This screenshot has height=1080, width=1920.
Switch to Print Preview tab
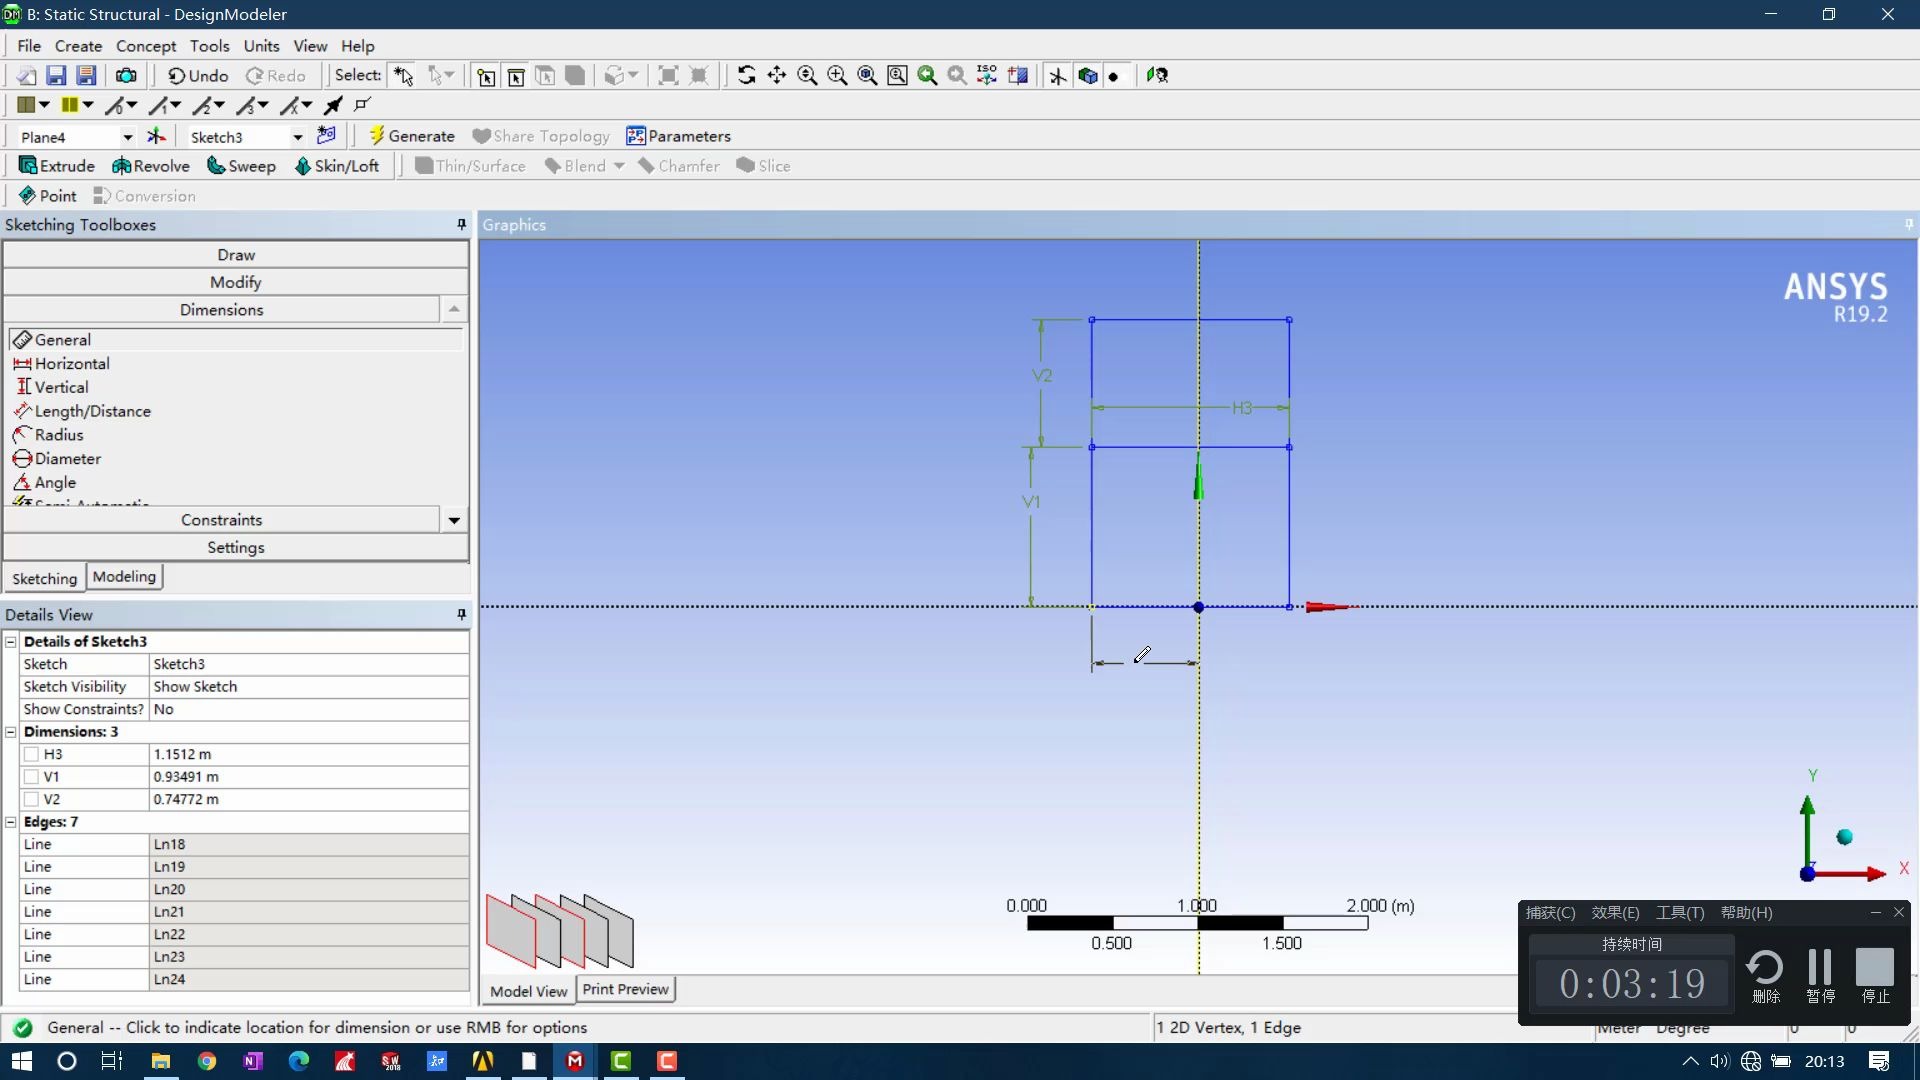pyautogui.click(x=625, y=989)
